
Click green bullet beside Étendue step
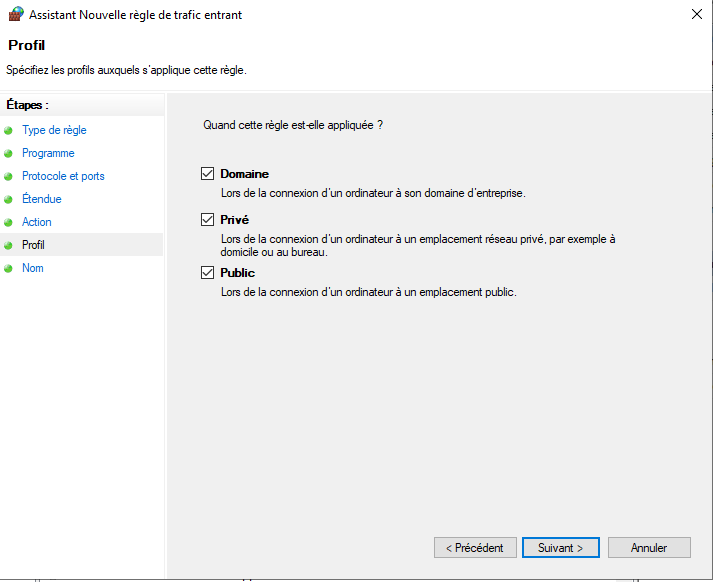pyautogui.click(x=8, y=200)
